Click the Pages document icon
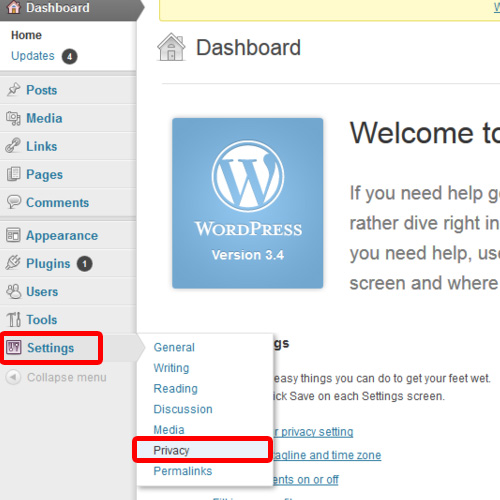 (14, 174)
